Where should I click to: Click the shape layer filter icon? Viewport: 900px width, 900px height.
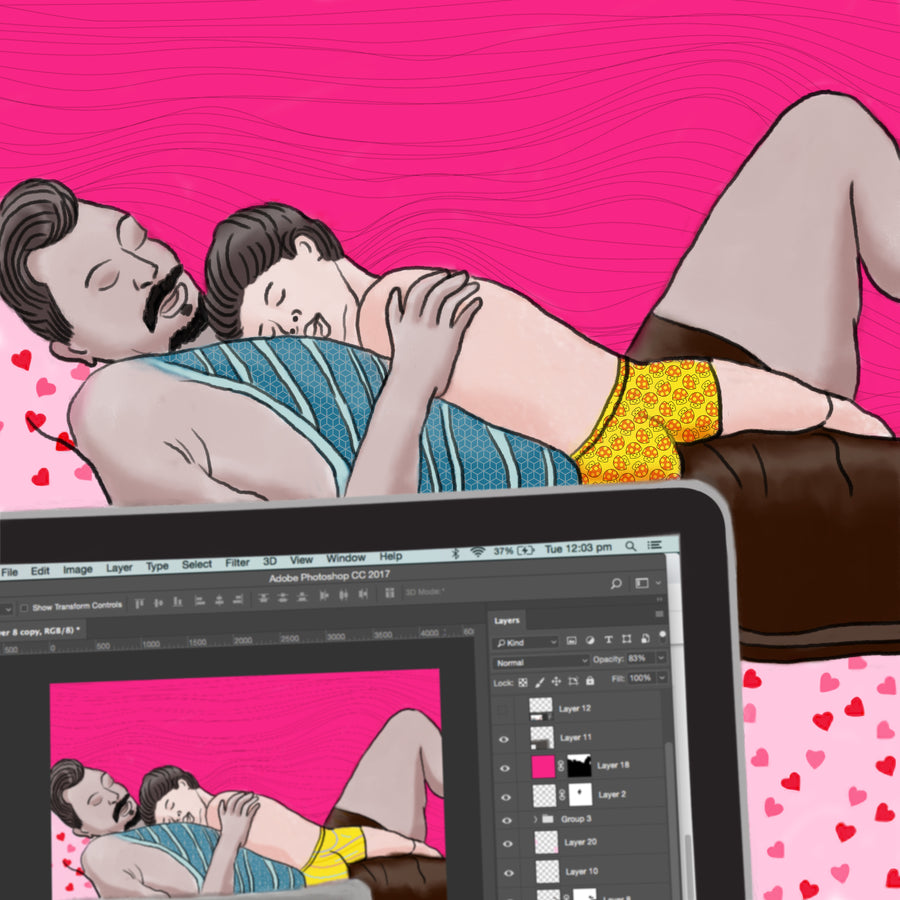pos(626,640)
